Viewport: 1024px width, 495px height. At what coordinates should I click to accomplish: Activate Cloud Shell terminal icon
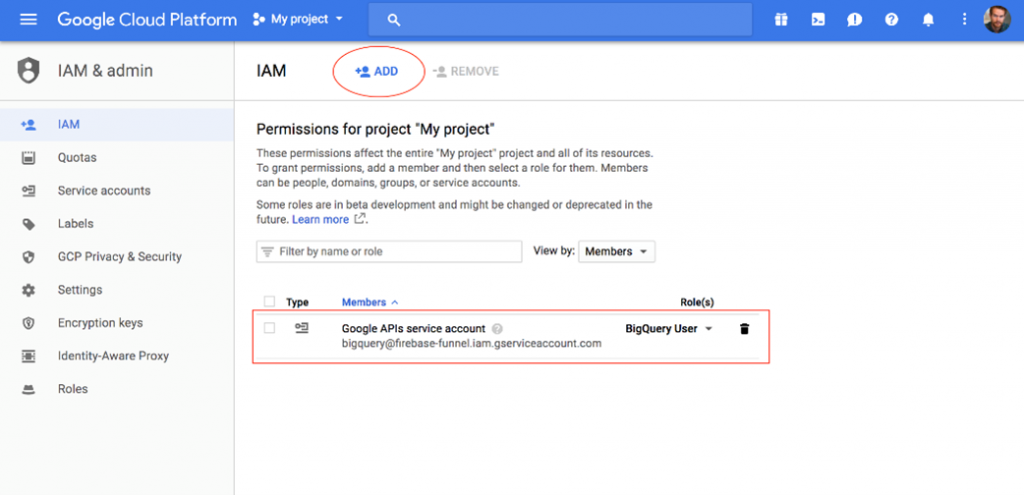click(x=818, y=20)
